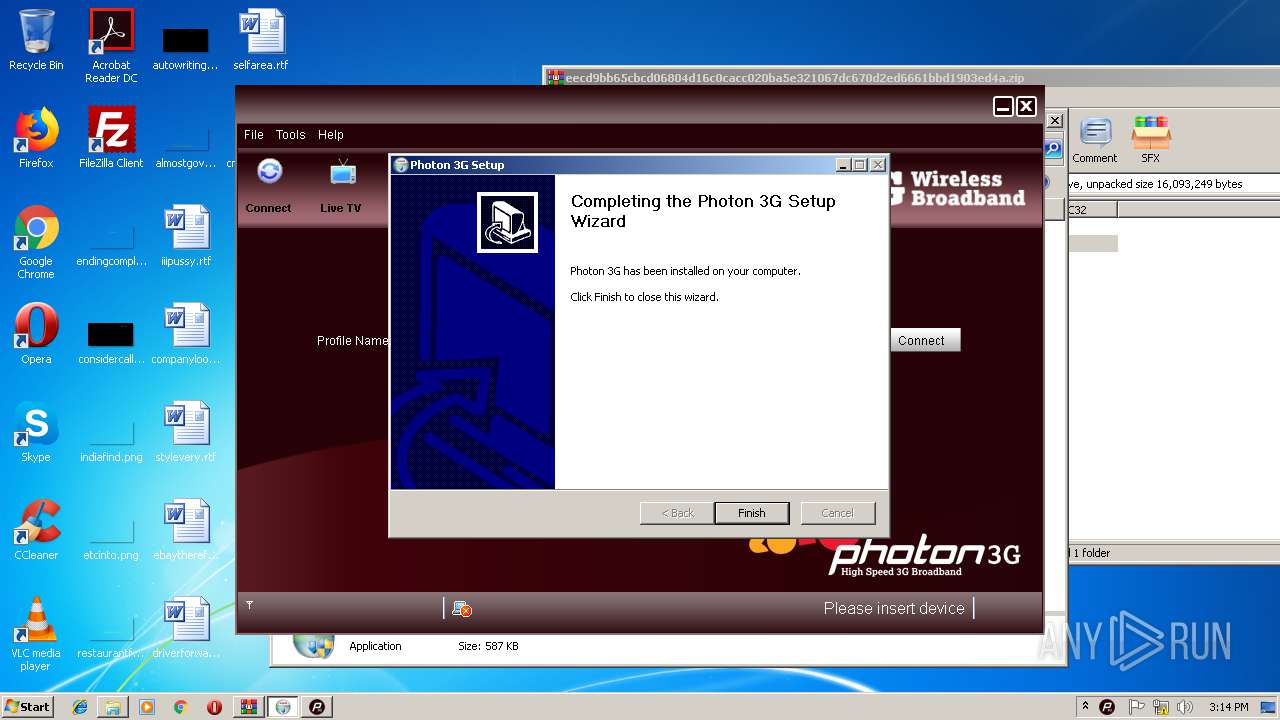
Task: Open Internet Explorer from taskbar
Action: (80, 707)
